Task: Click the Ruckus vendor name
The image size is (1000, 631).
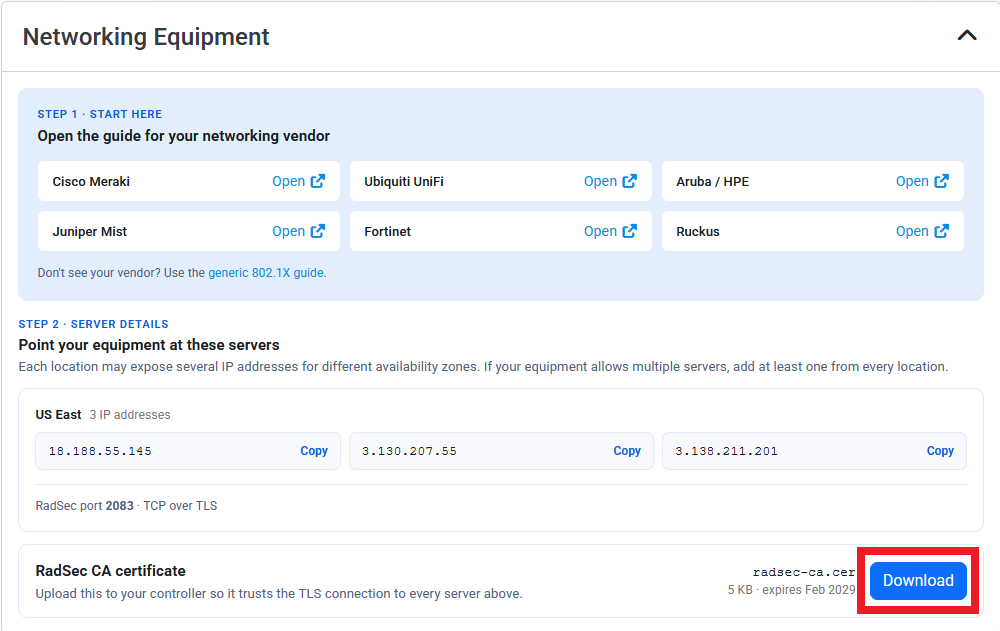Action: click(x=698, y=232)
